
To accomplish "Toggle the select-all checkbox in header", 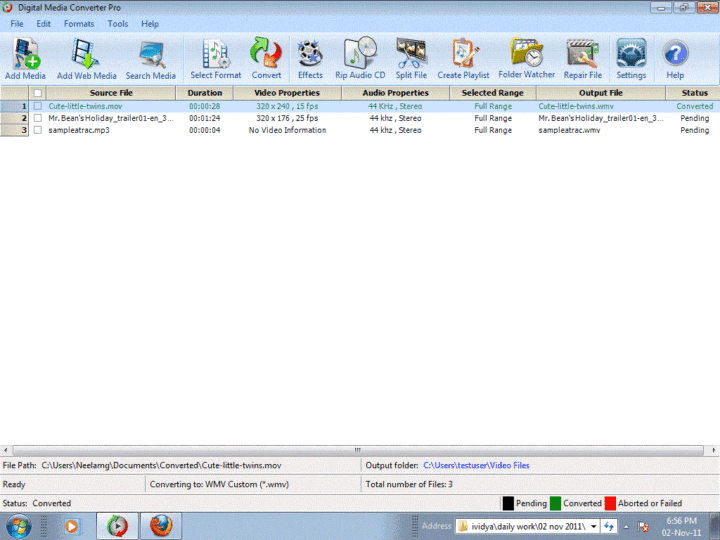I will 38,93.
